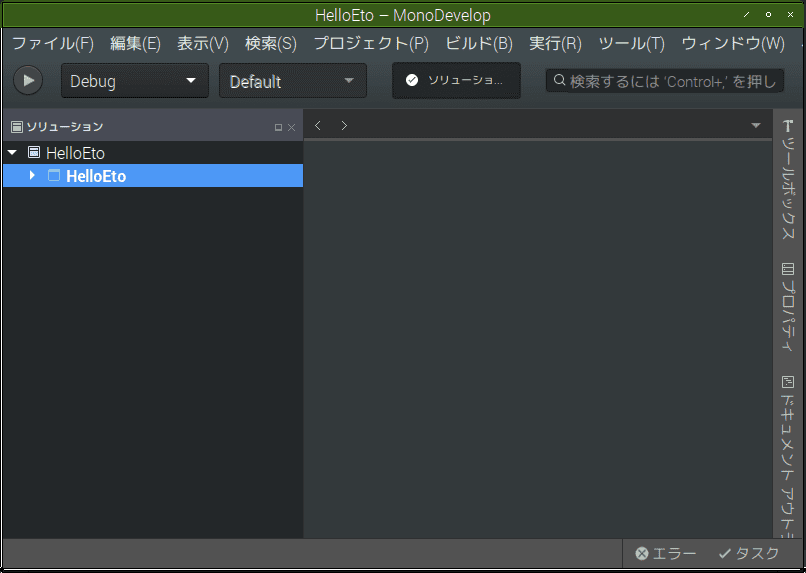Click the solution status check icon

tap(412, 80)
